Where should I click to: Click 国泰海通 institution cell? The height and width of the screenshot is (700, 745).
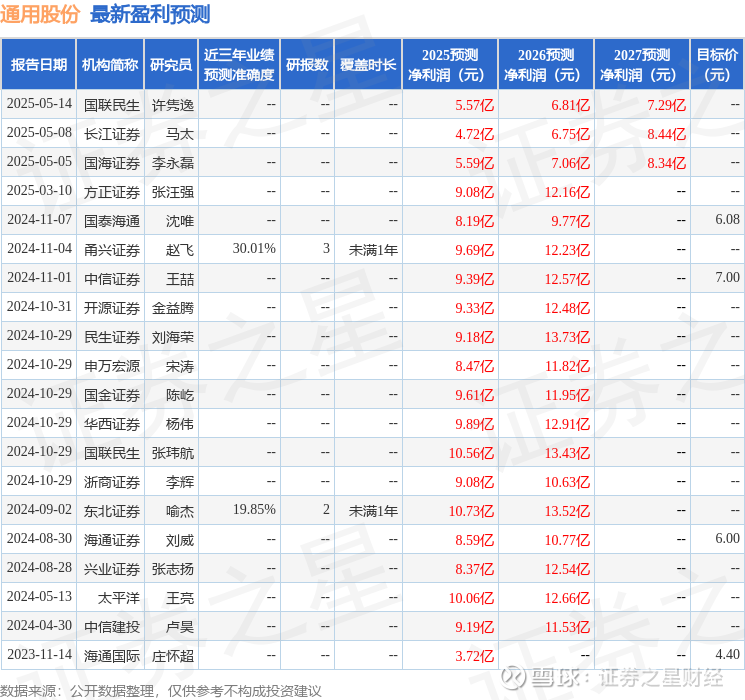click(x=112, y=221)
